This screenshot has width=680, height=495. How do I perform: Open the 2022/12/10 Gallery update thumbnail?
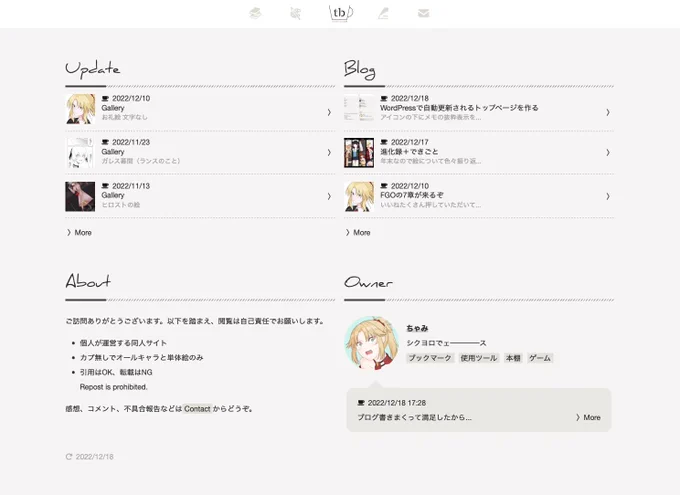80,109
